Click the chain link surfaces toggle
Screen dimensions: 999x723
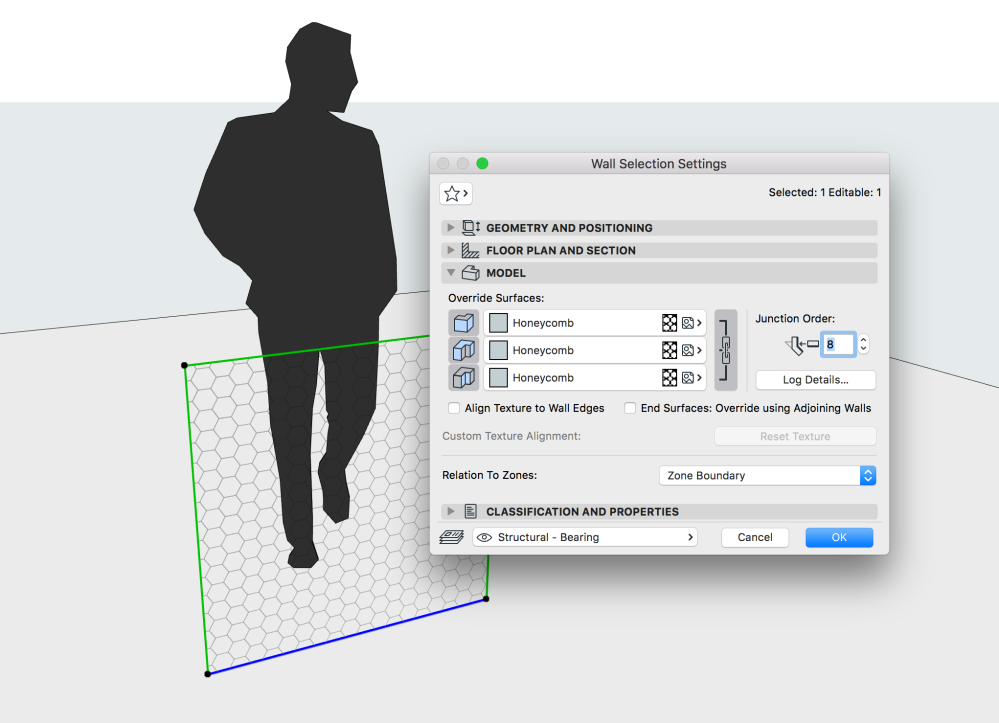click(726, 350)
